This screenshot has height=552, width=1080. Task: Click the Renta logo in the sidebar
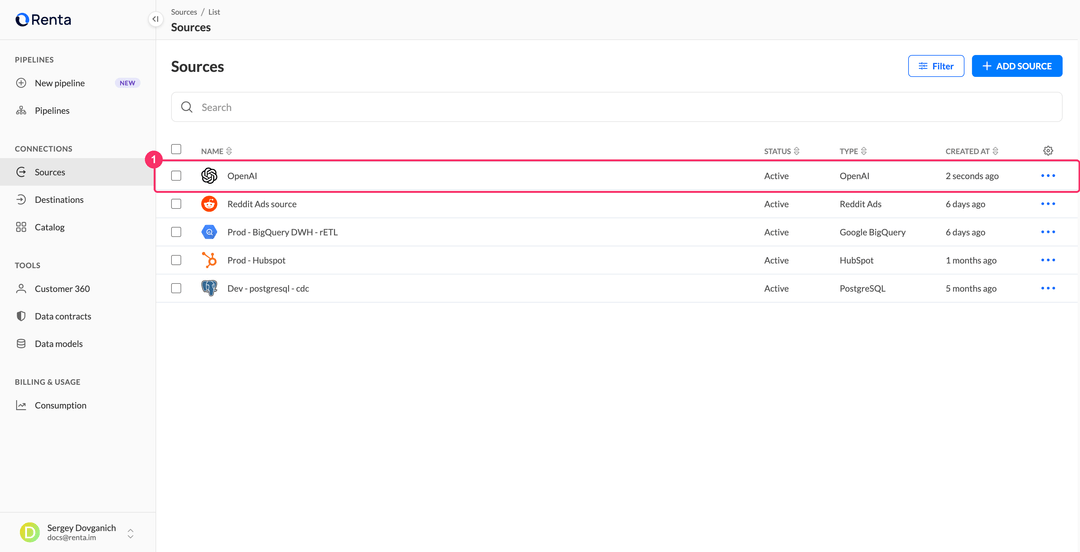coord(43,20)
